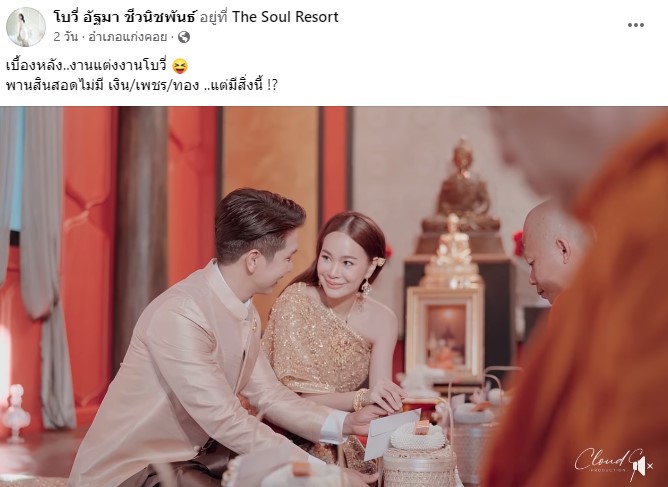This screenshot has height=487, width=668.
Task: Click the globe public privacy icon
Action: 184,37
